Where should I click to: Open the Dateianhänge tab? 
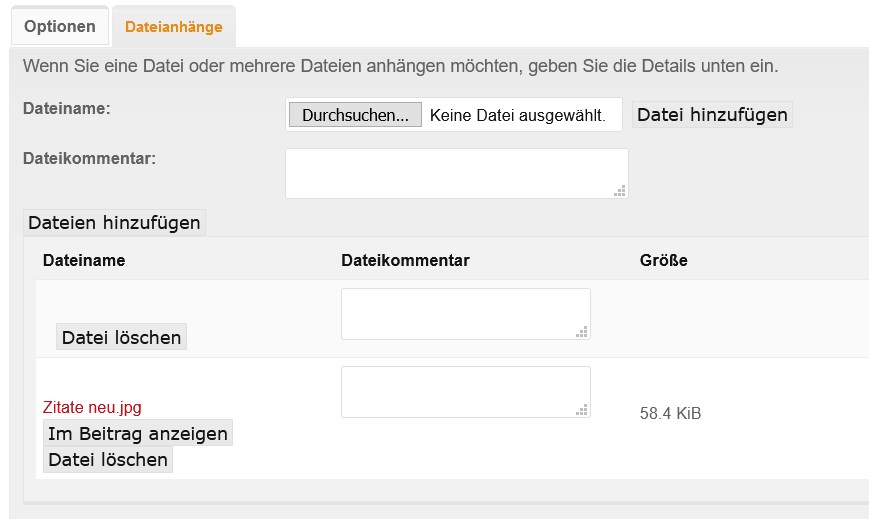[173, 27]
